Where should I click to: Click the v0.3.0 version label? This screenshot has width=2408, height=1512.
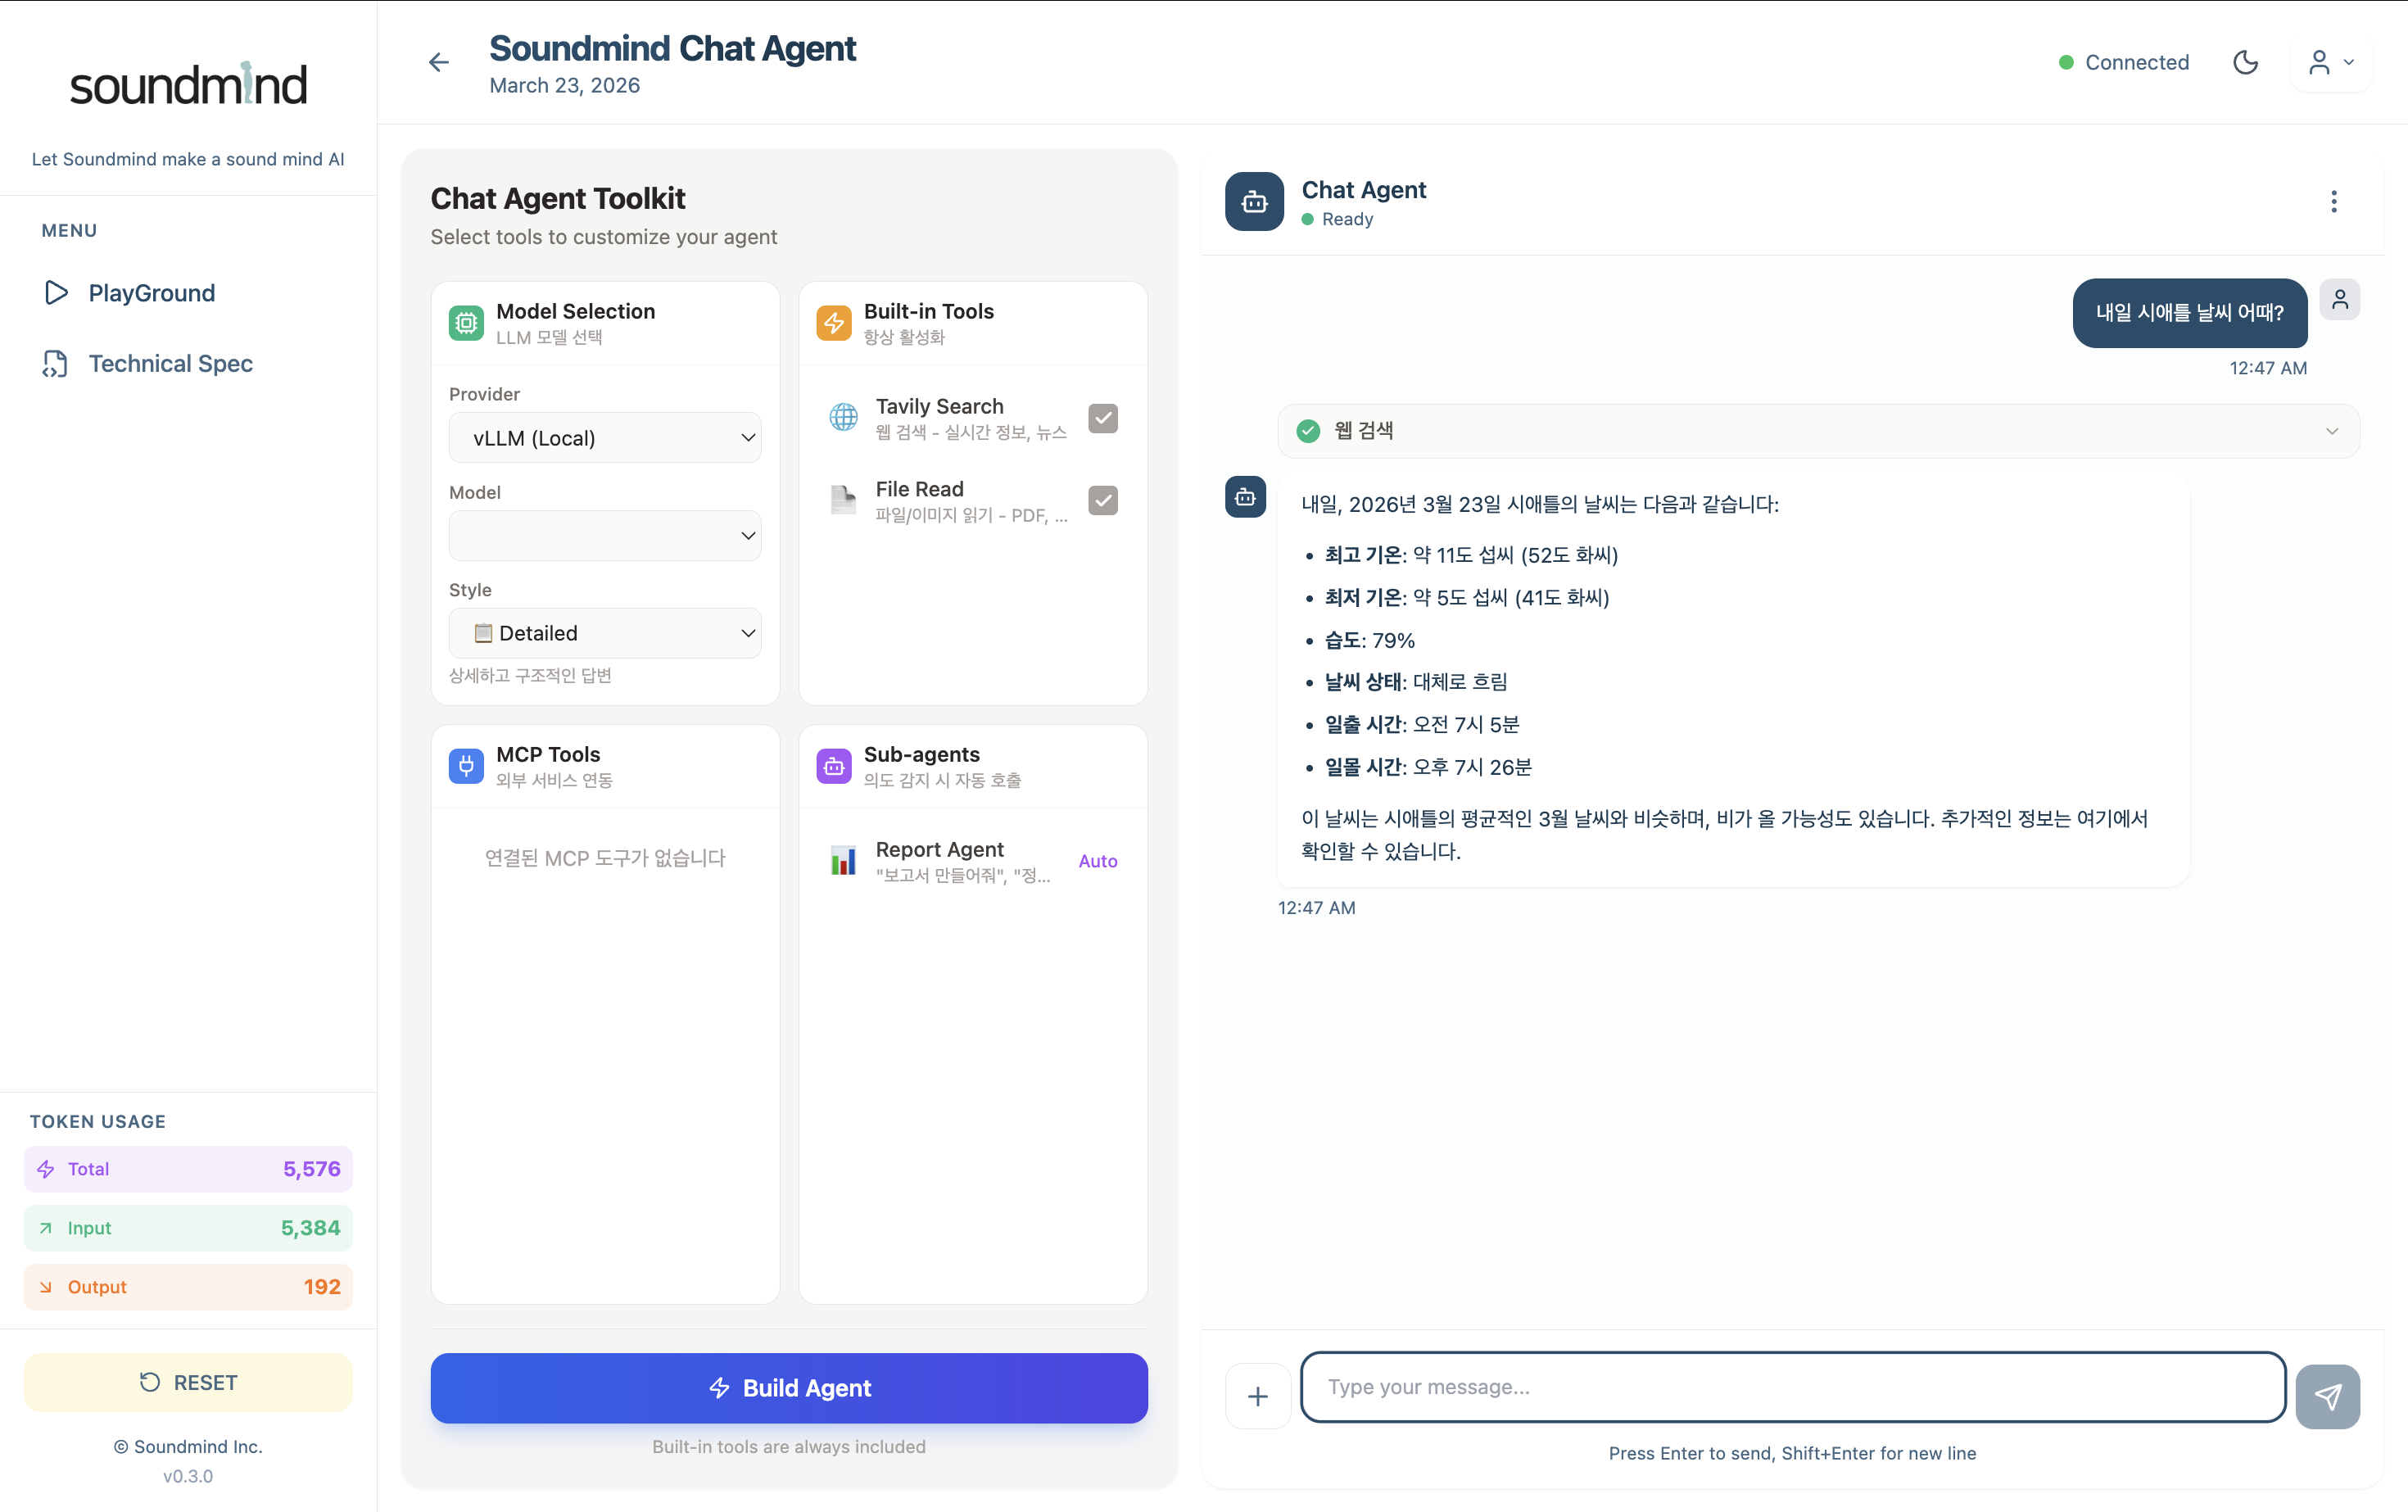(188, 1476)
